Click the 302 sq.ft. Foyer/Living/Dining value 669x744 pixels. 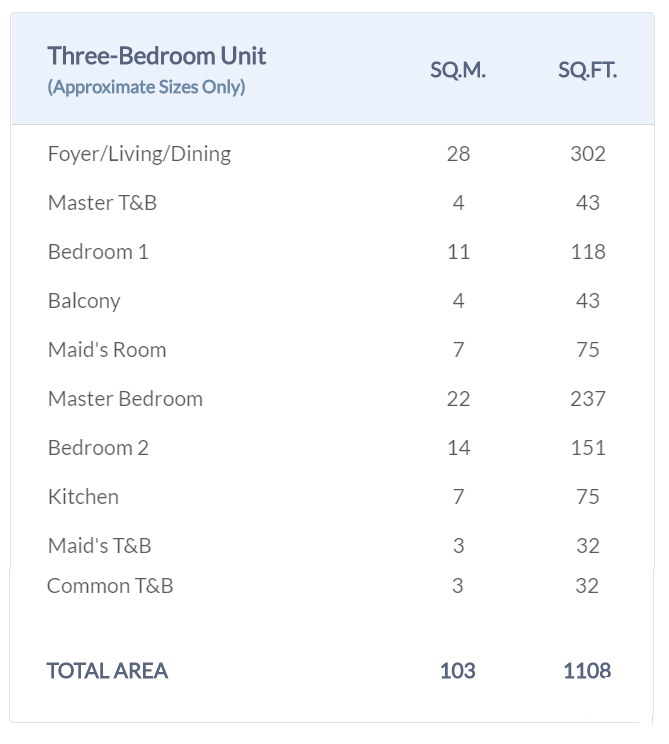click(588, 154)
